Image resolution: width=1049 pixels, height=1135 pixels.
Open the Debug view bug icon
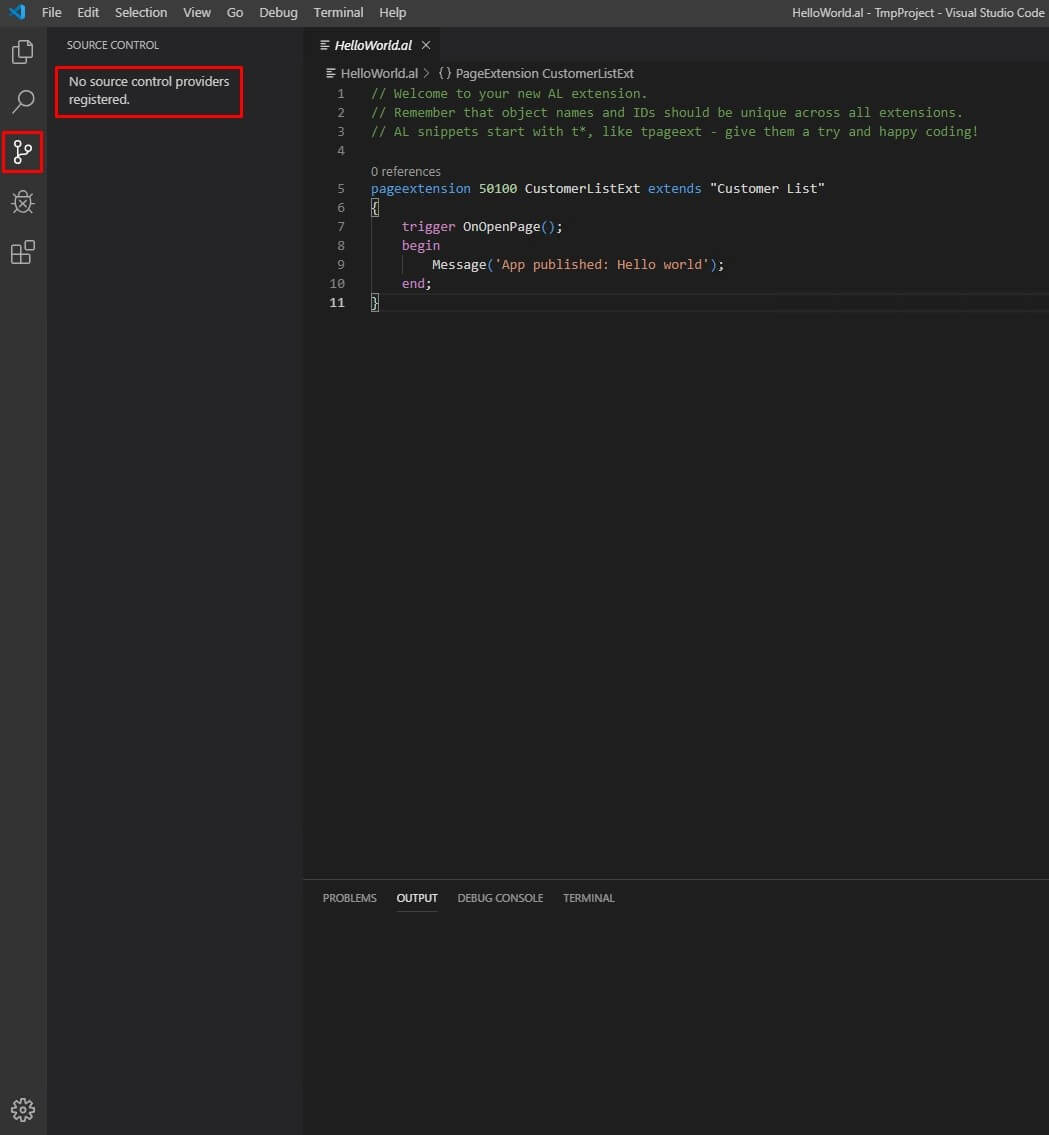coord(22,202)
